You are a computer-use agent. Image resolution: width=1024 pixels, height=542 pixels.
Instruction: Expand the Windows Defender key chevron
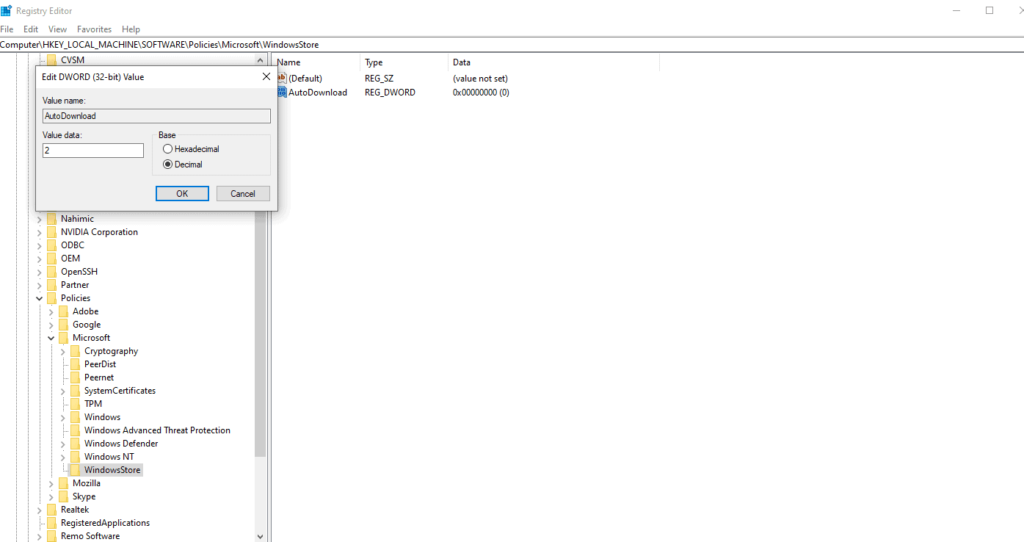pyautogui.click(x=63, y=444)
